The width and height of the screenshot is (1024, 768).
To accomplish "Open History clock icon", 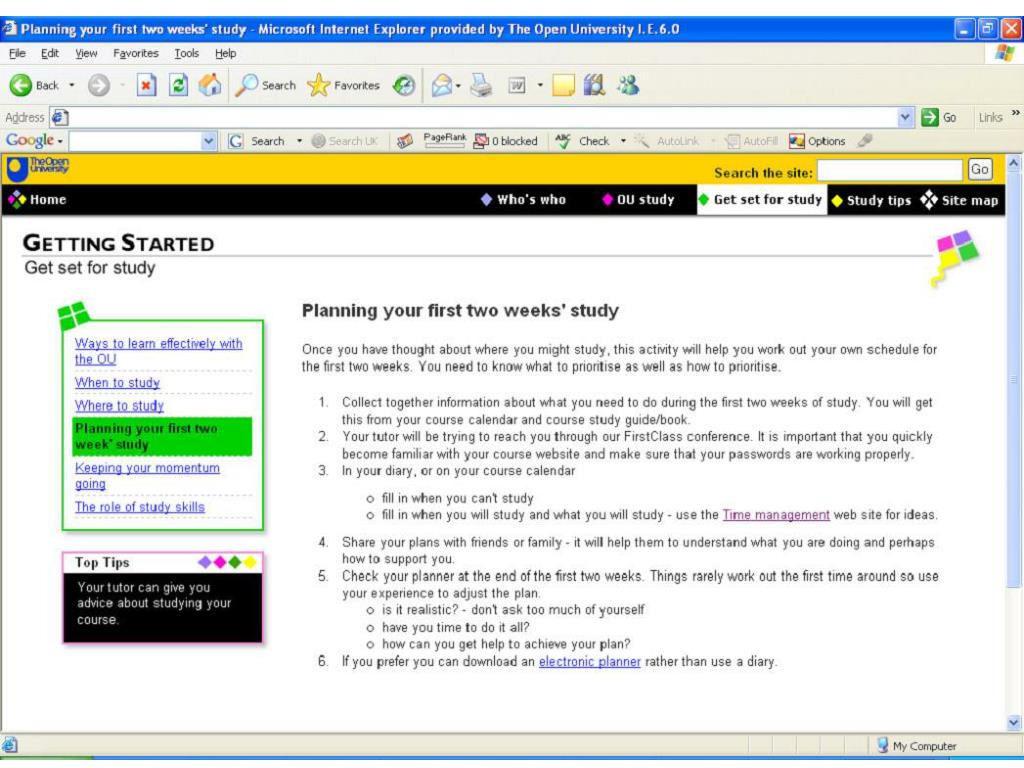I will click(x=404, y=85).
